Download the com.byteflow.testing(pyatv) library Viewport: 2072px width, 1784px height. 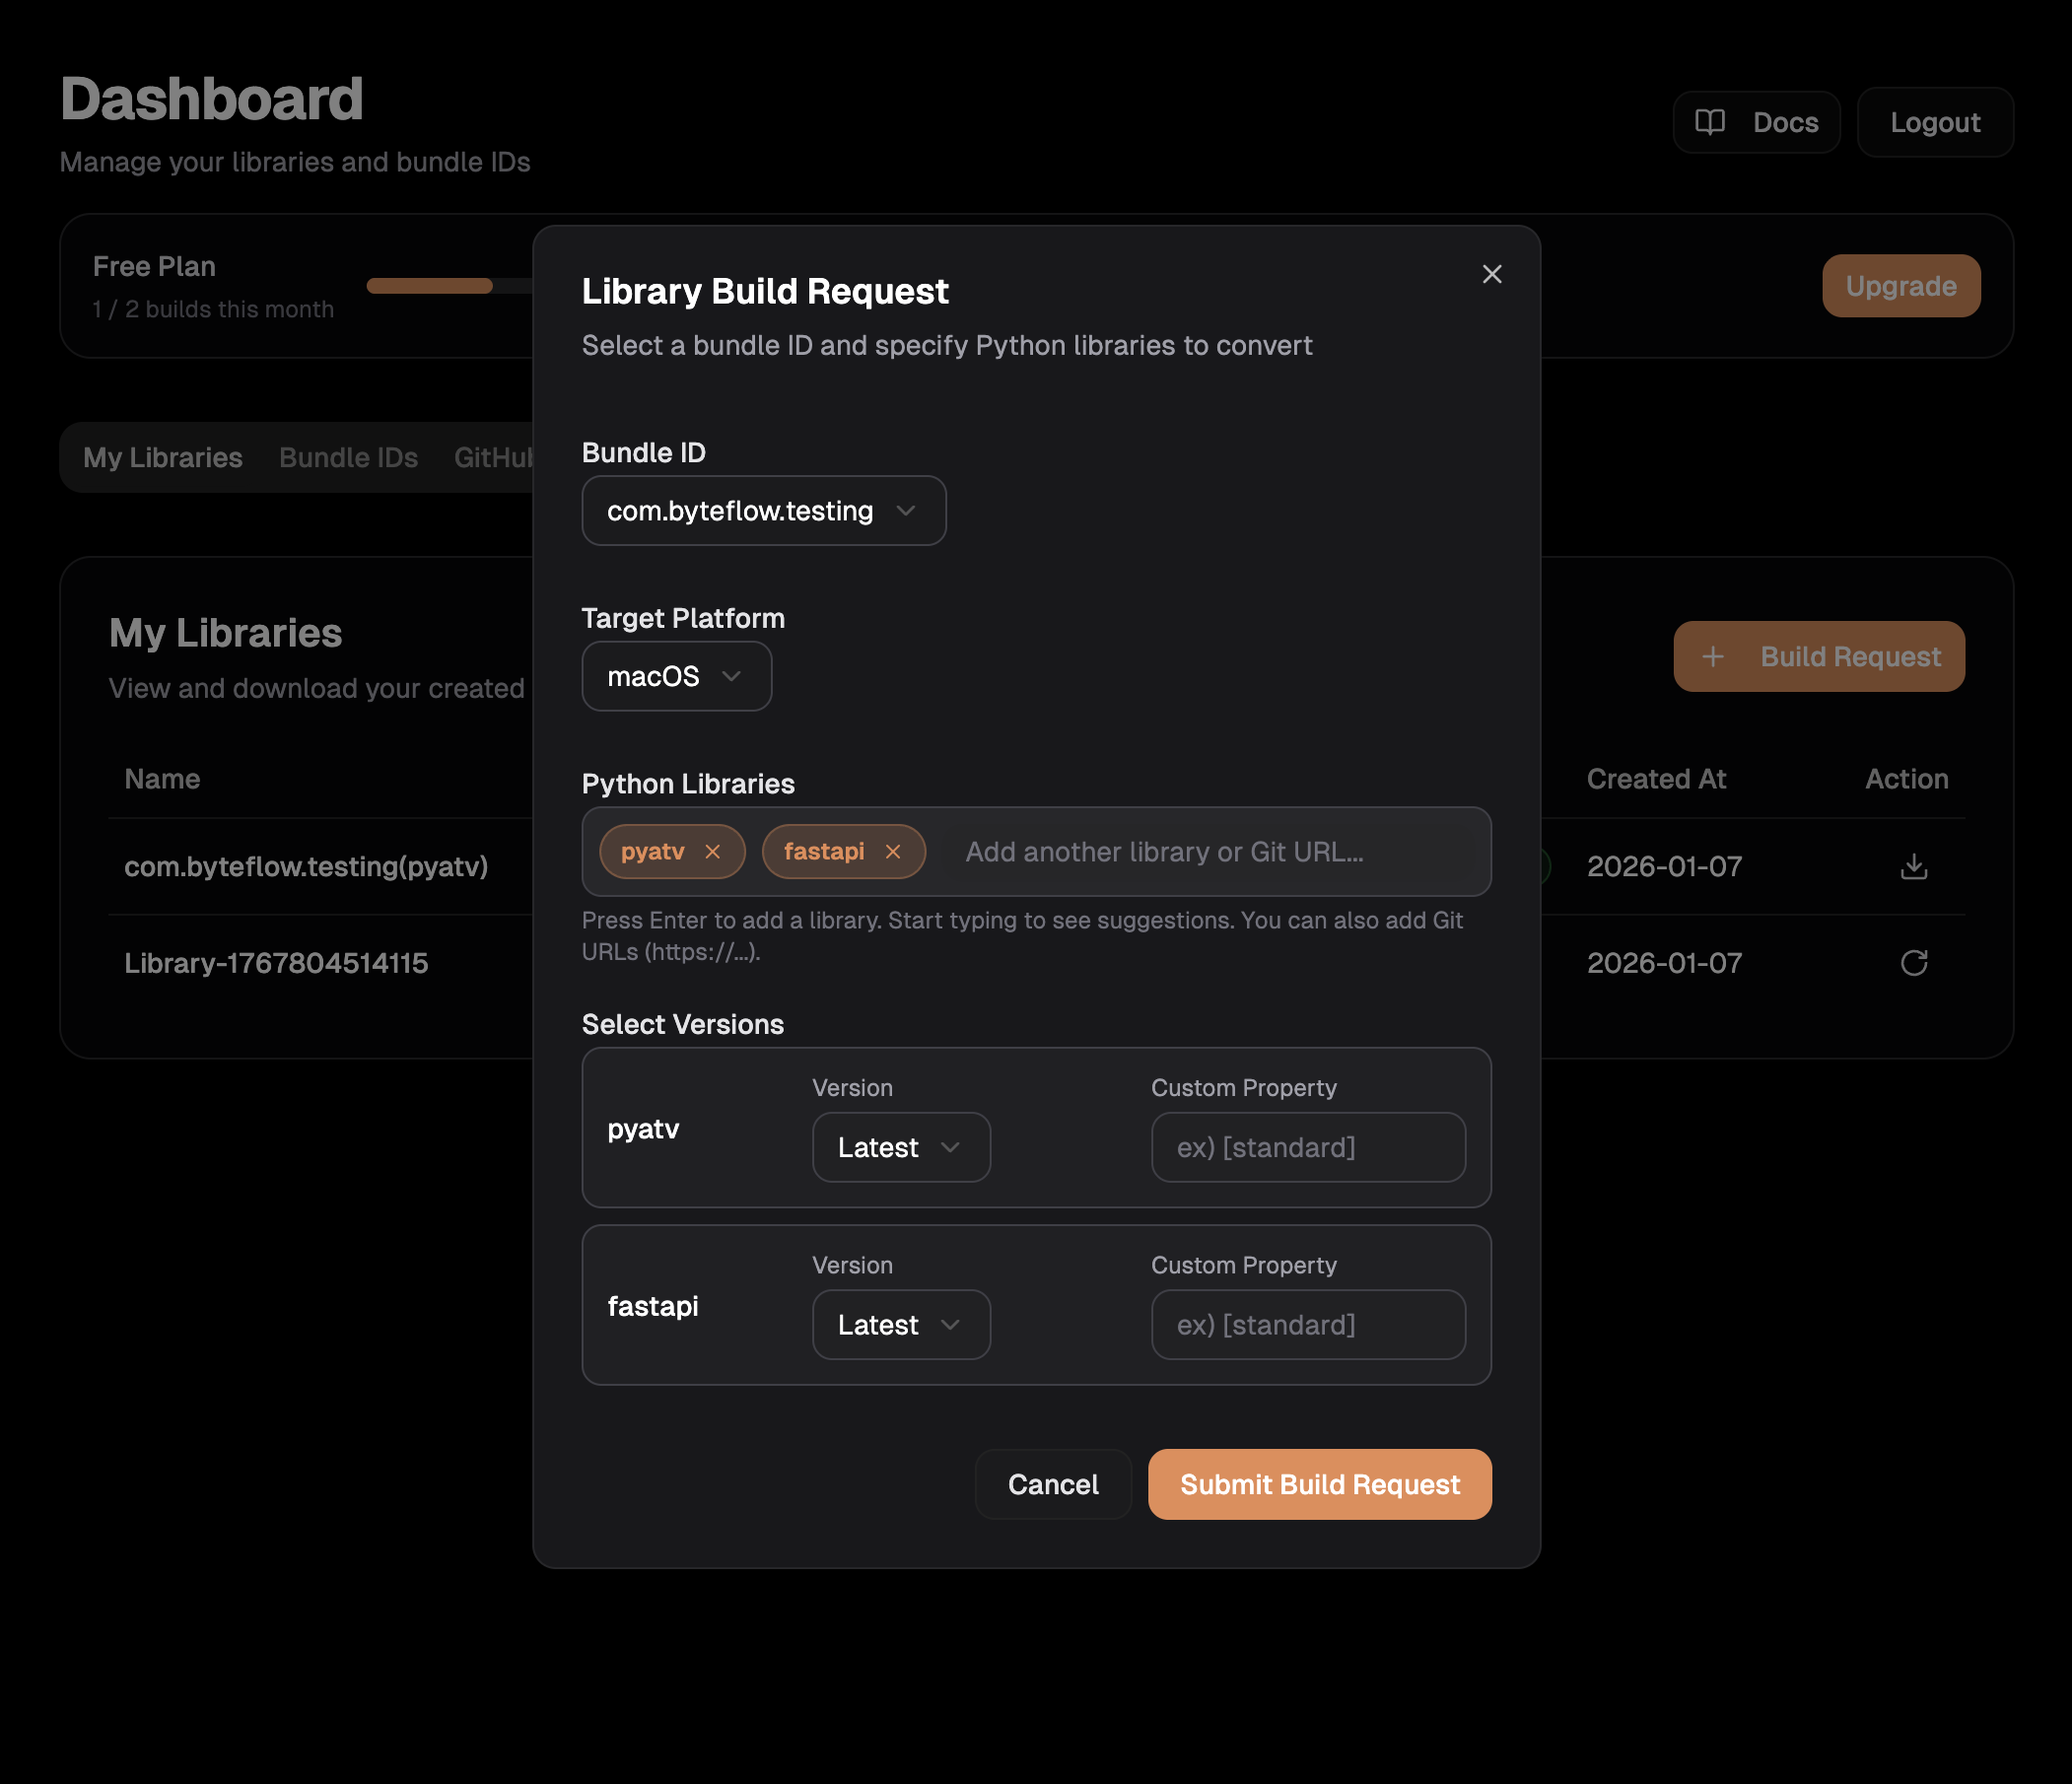pyautogui.click(x=1913, y=866)
